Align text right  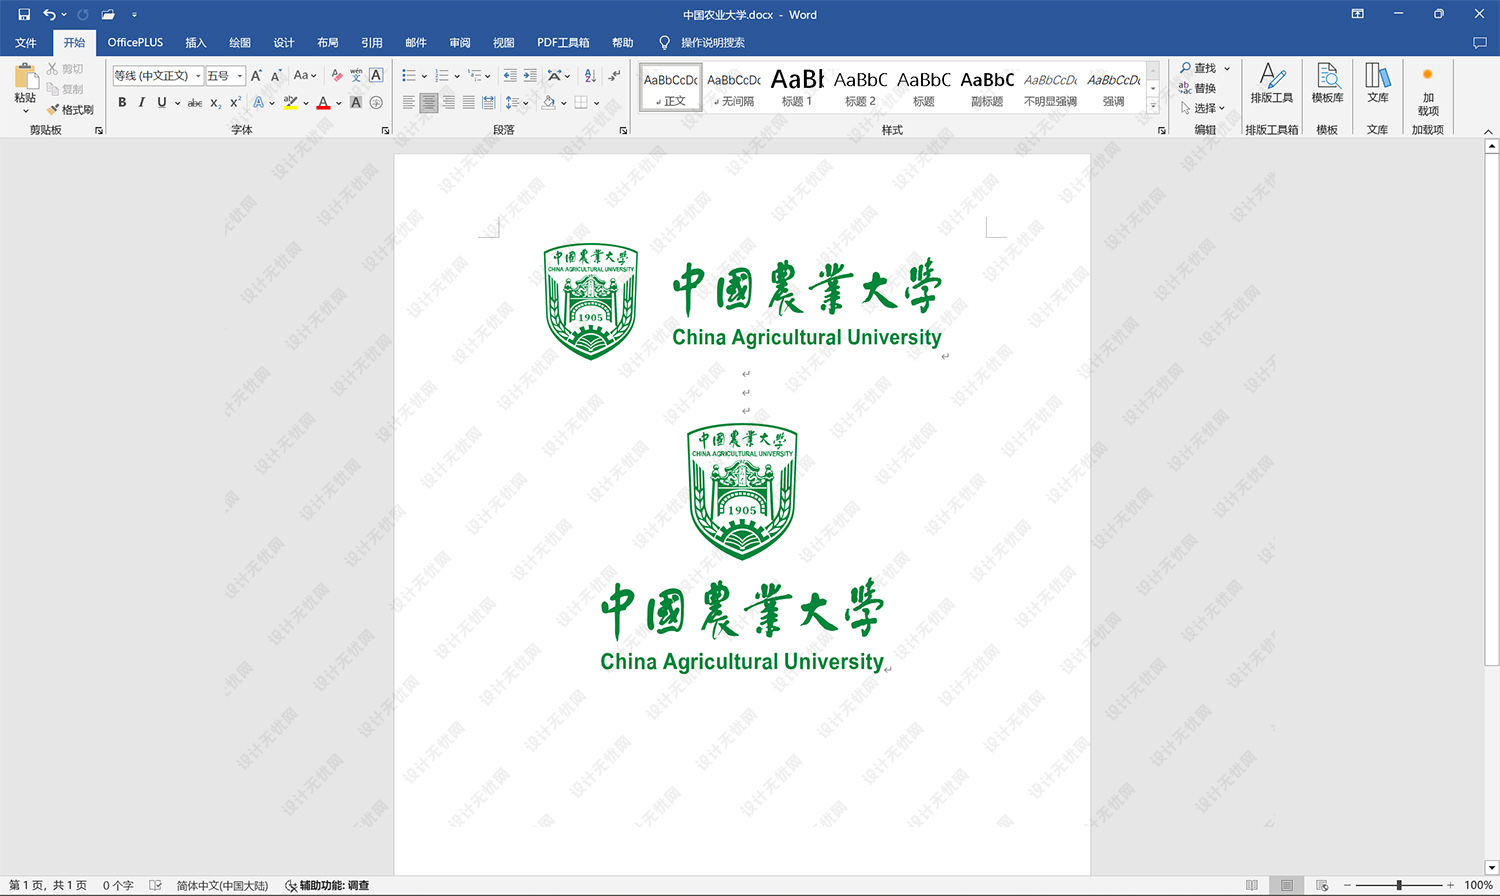(x=449, y=103)
